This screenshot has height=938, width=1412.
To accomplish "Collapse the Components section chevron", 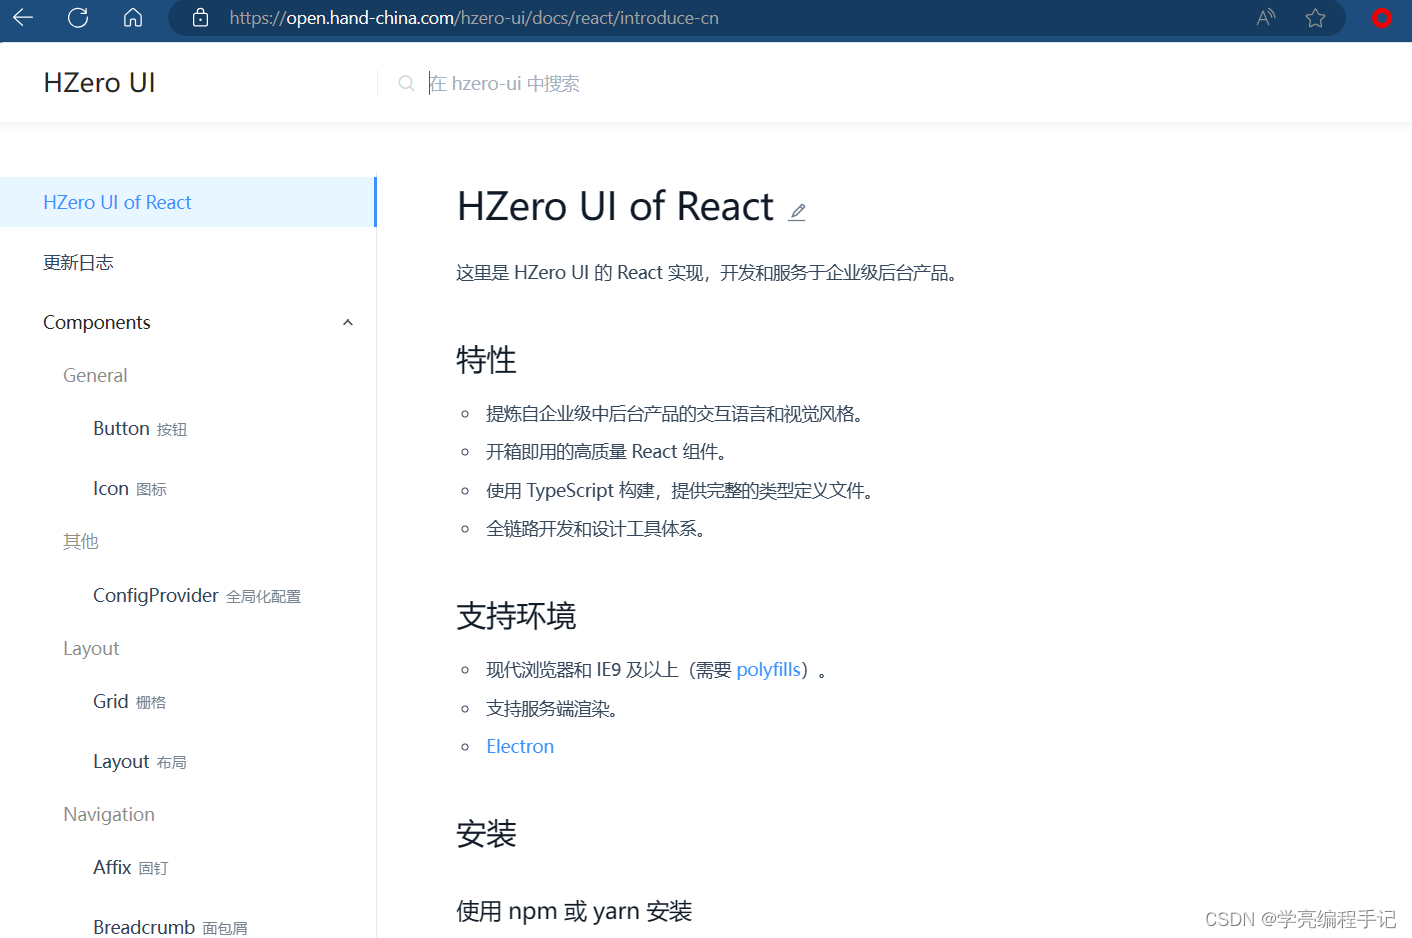I will (x=347, y=322).
